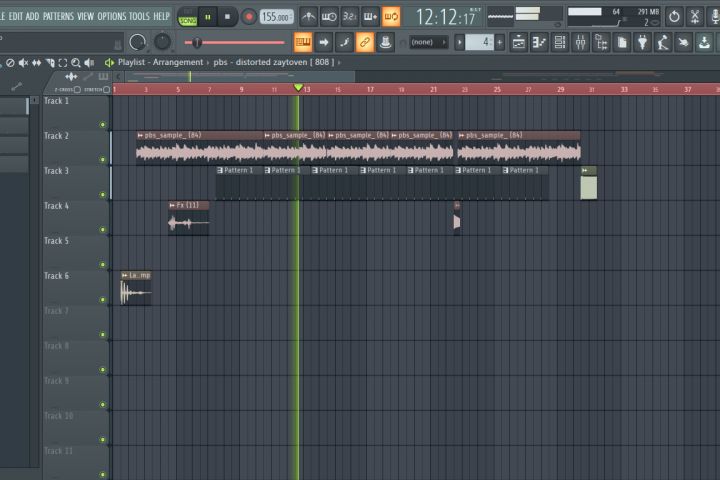Viewport: 720px width, 480px height.
Task: Open the Piano roll view icon
Action: point(539,43)
